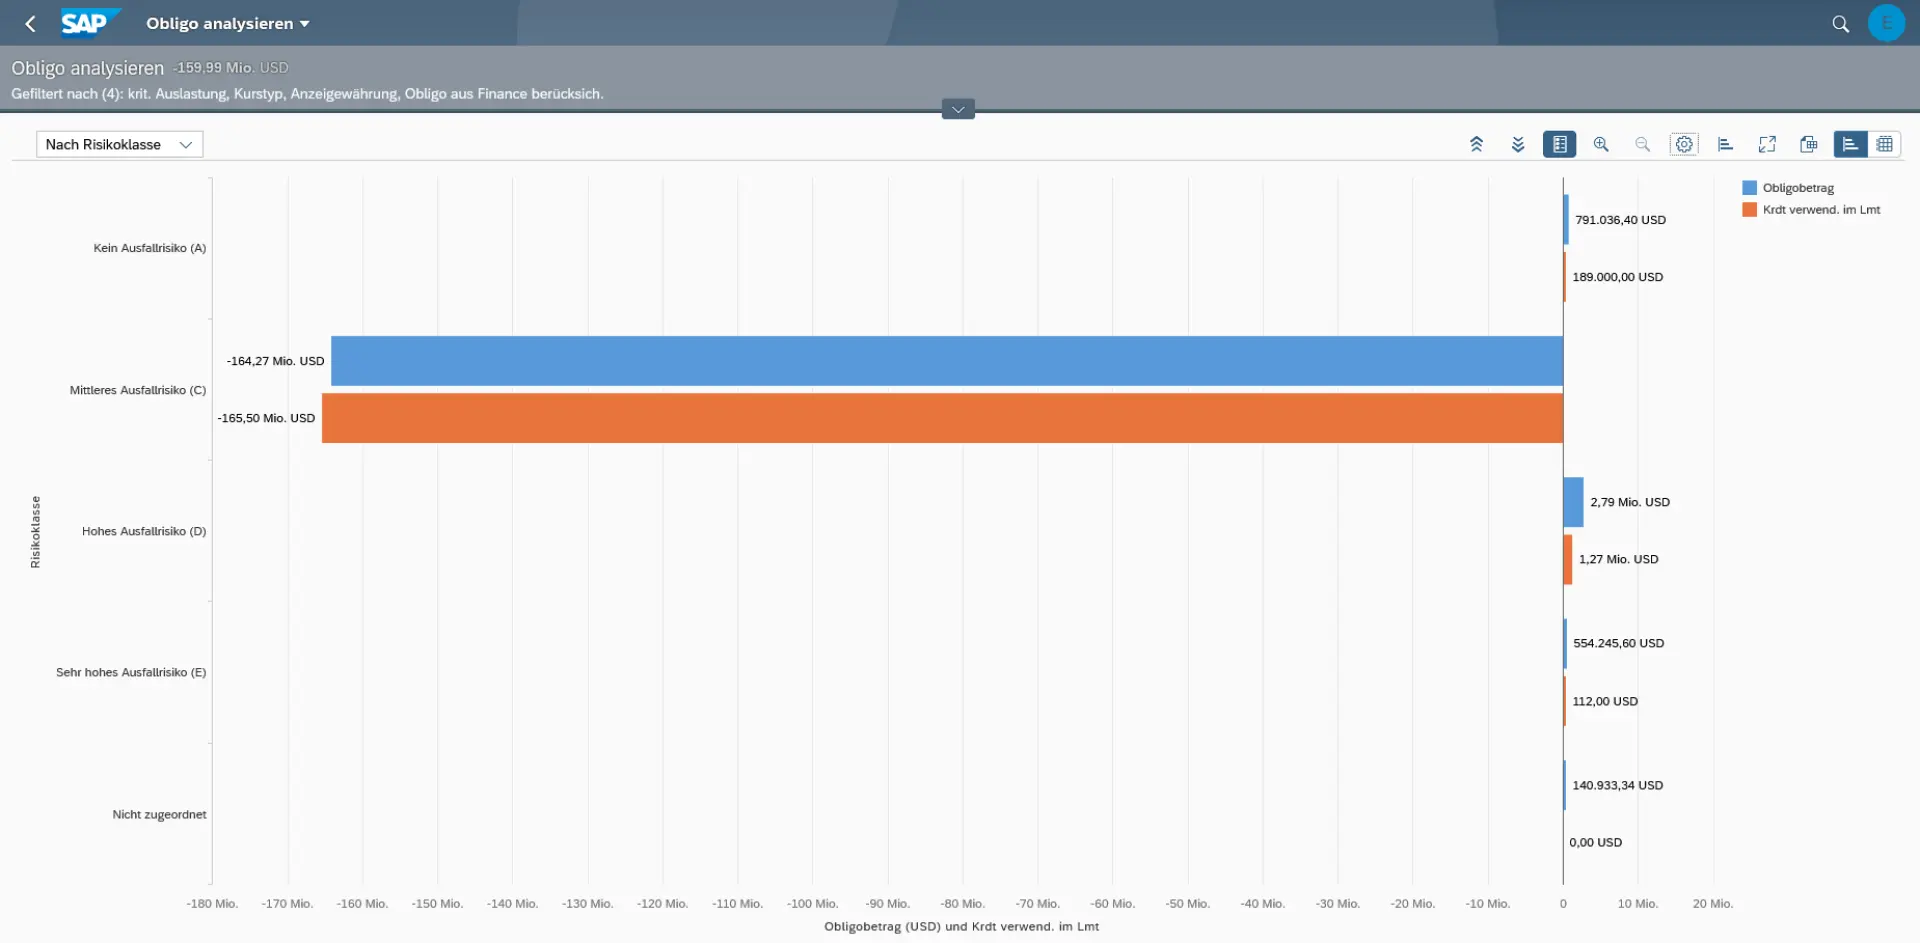
Task: Switch to table view
Action: [x=1885, y=144]
